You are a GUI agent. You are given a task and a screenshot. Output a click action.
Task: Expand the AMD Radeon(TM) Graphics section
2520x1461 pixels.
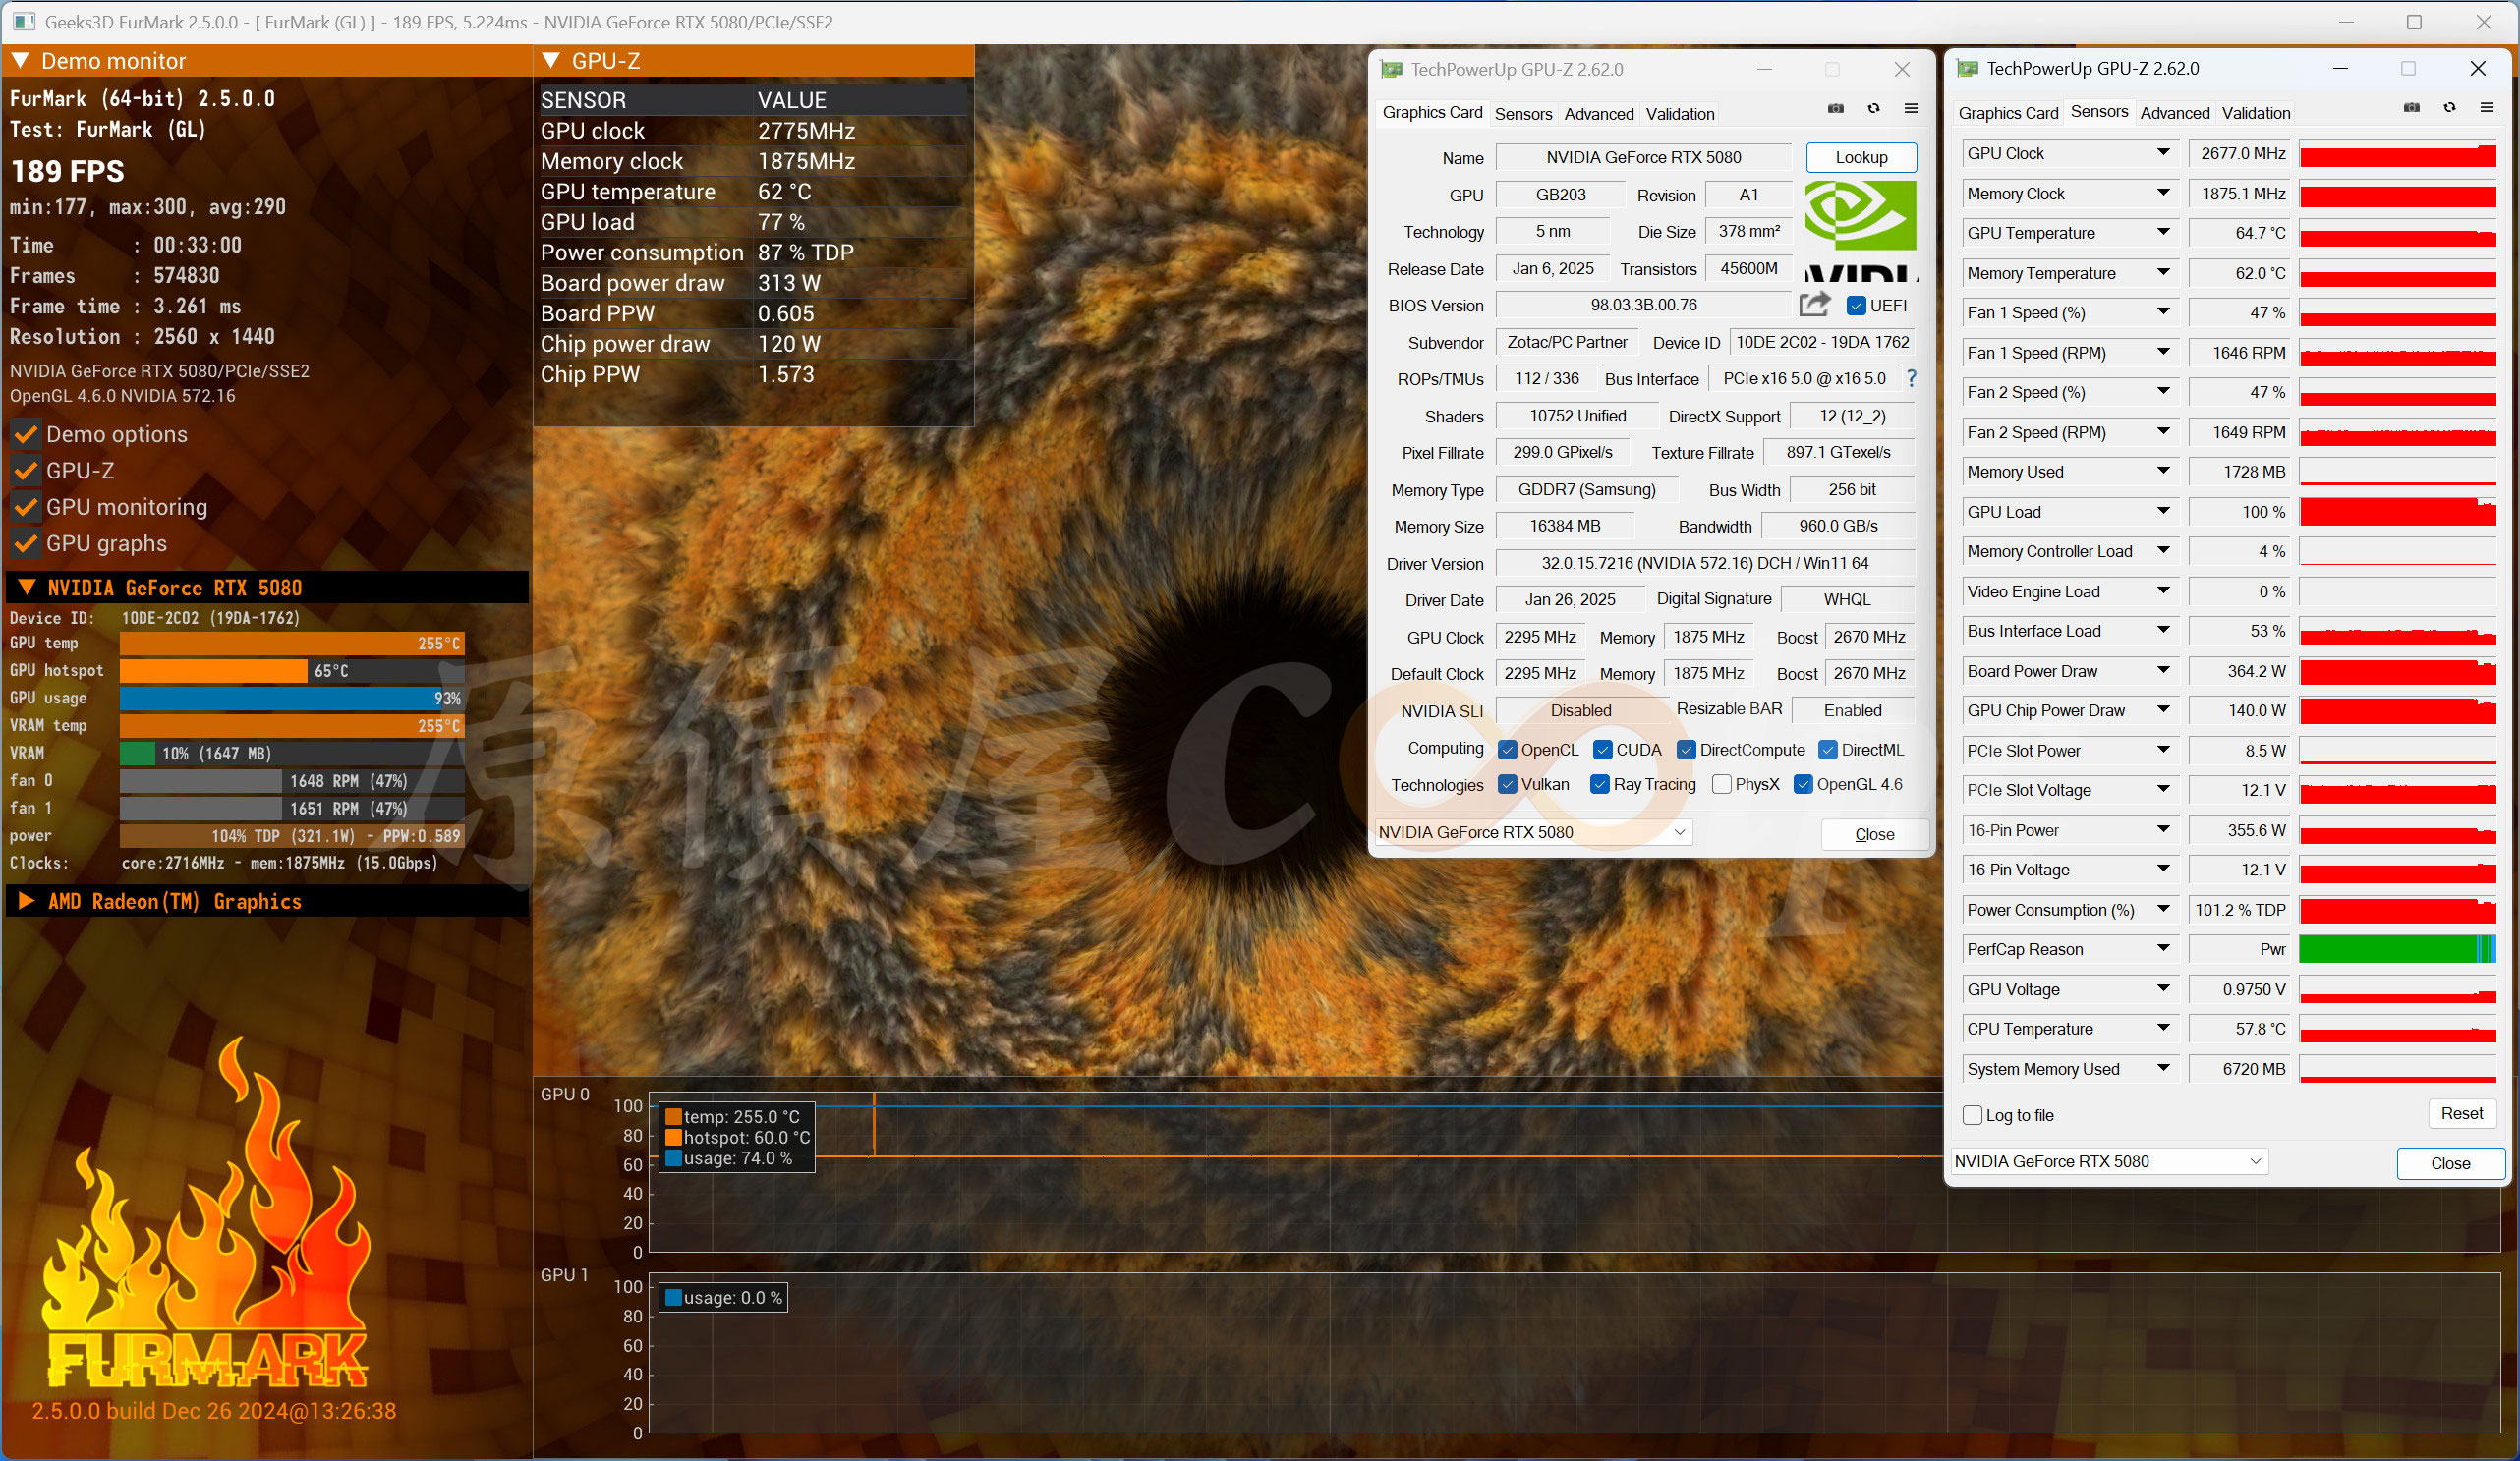(x=27, y=901)
